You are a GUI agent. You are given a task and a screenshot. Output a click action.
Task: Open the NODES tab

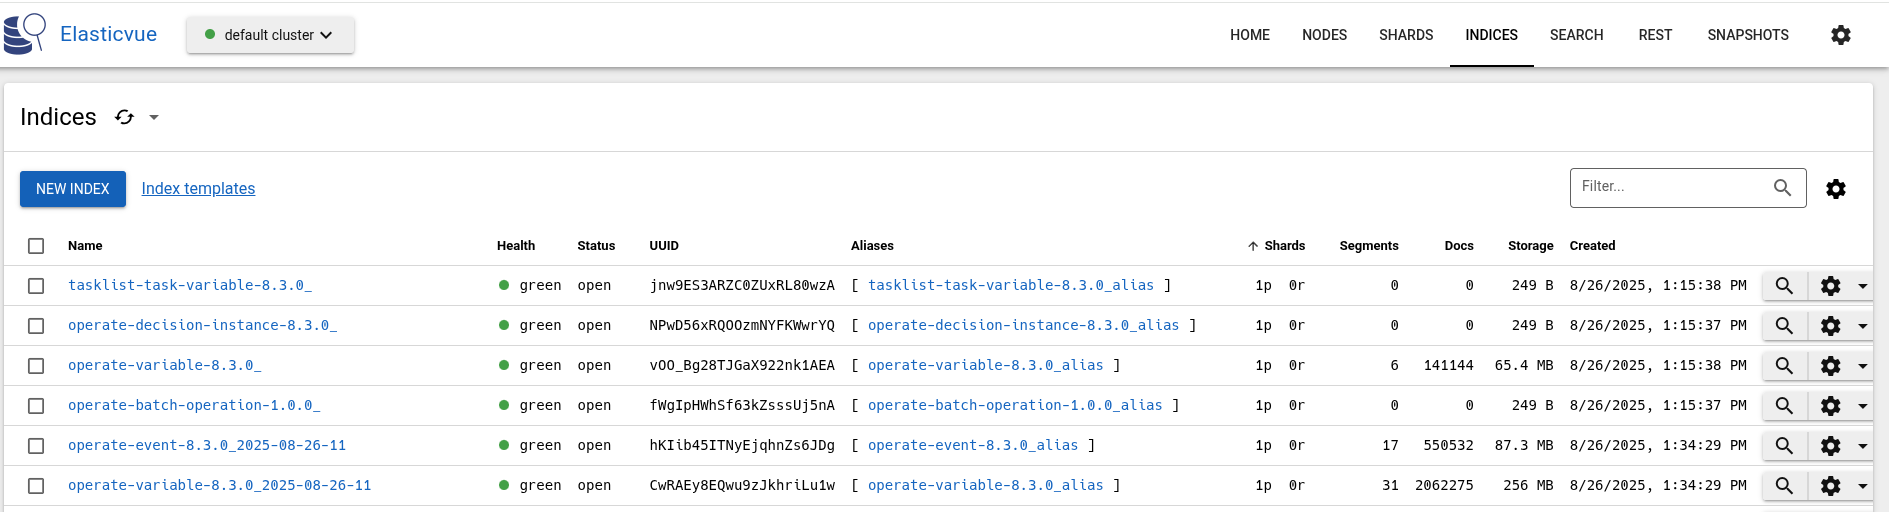click(x=1324, y=35)
